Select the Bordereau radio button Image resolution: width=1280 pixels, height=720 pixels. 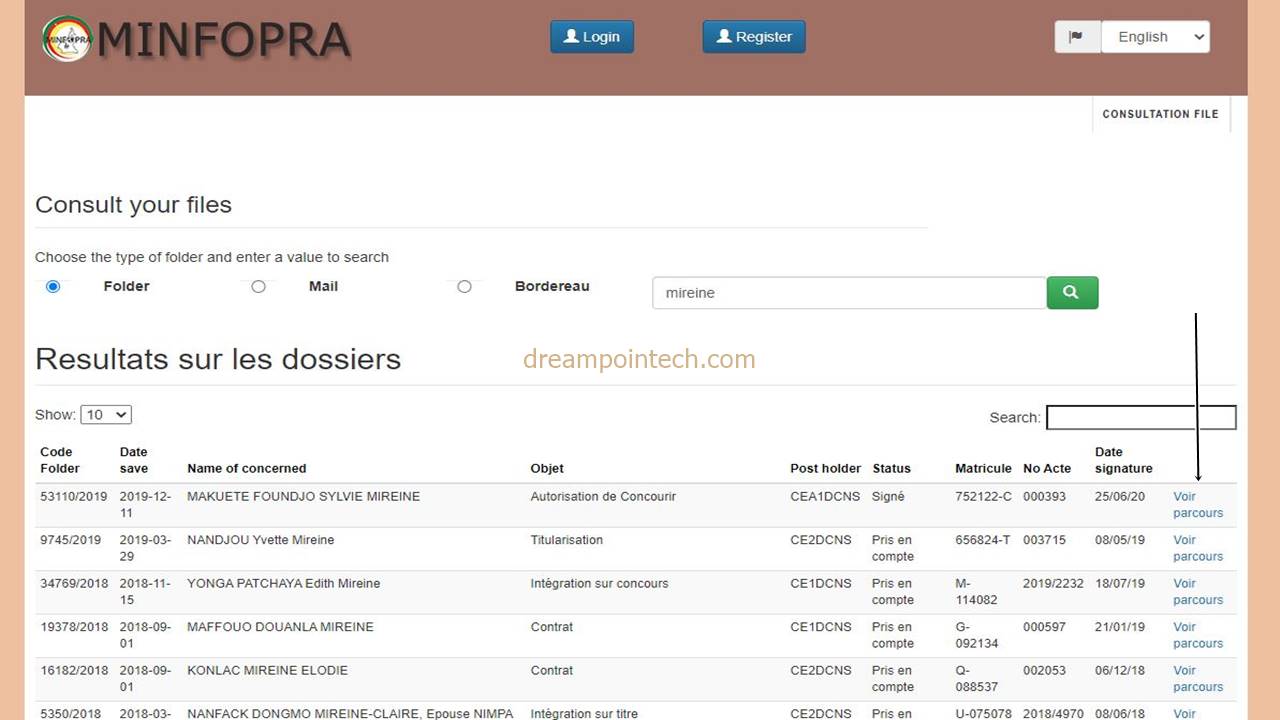464,286
